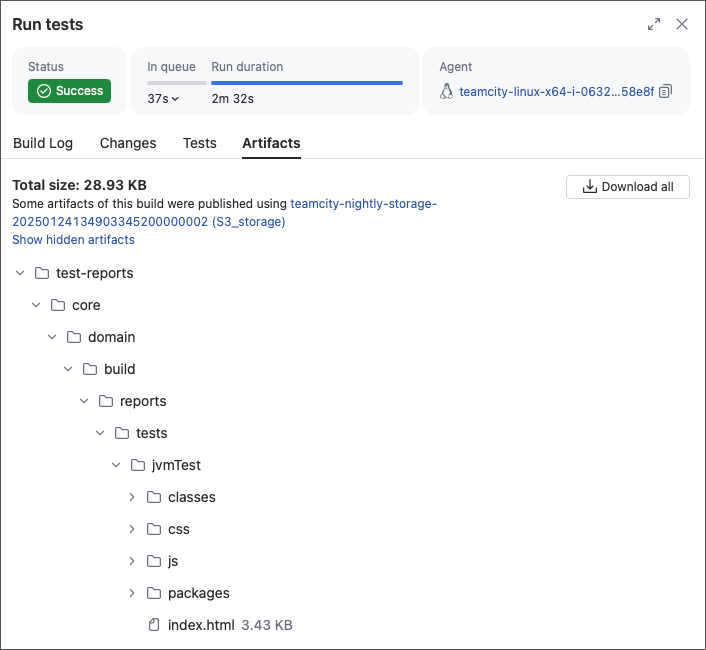This screenshot has width=706, height=650.
Task: Click the packages folder icon
Action: [x=154, y=593]
